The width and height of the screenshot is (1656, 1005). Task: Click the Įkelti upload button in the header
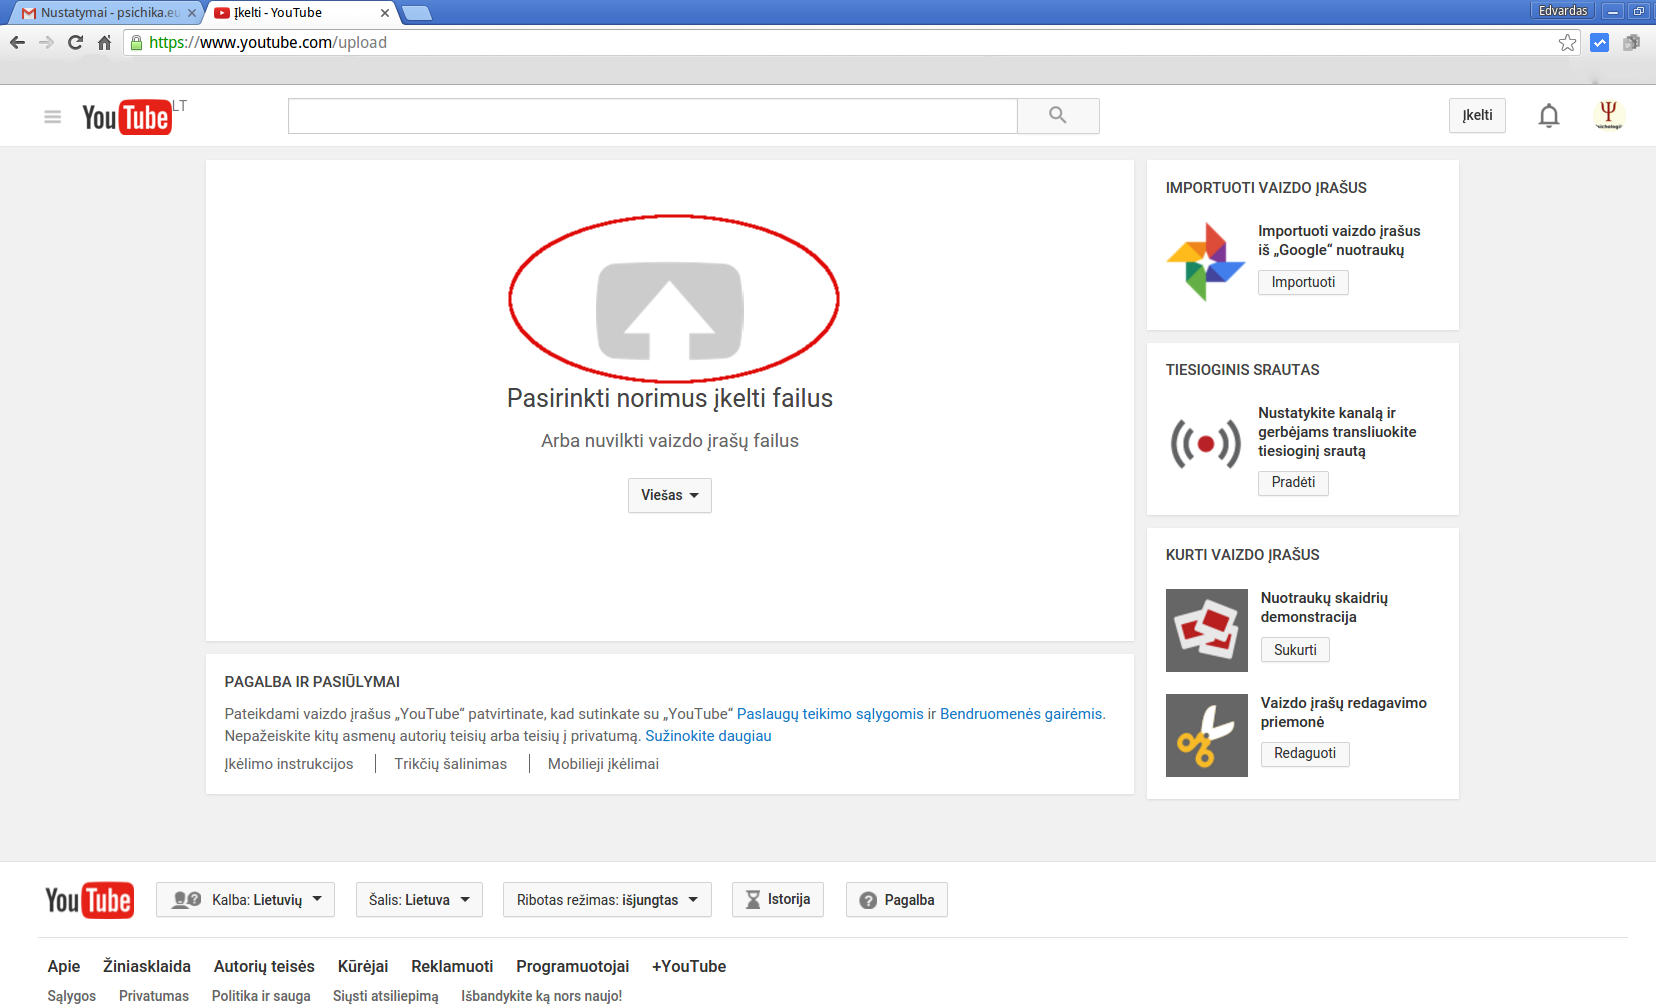pyautogui.click(x=1477, y=115)
